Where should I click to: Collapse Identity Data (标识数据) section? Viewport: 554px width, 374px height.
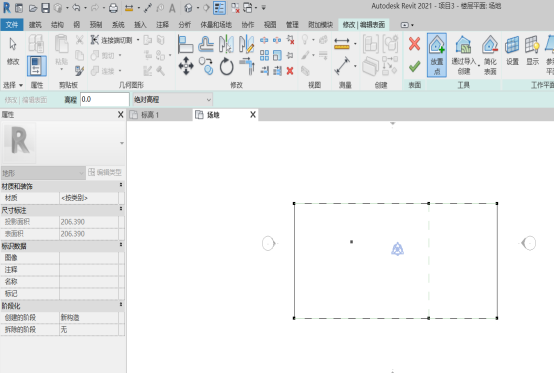pos(121,245)
